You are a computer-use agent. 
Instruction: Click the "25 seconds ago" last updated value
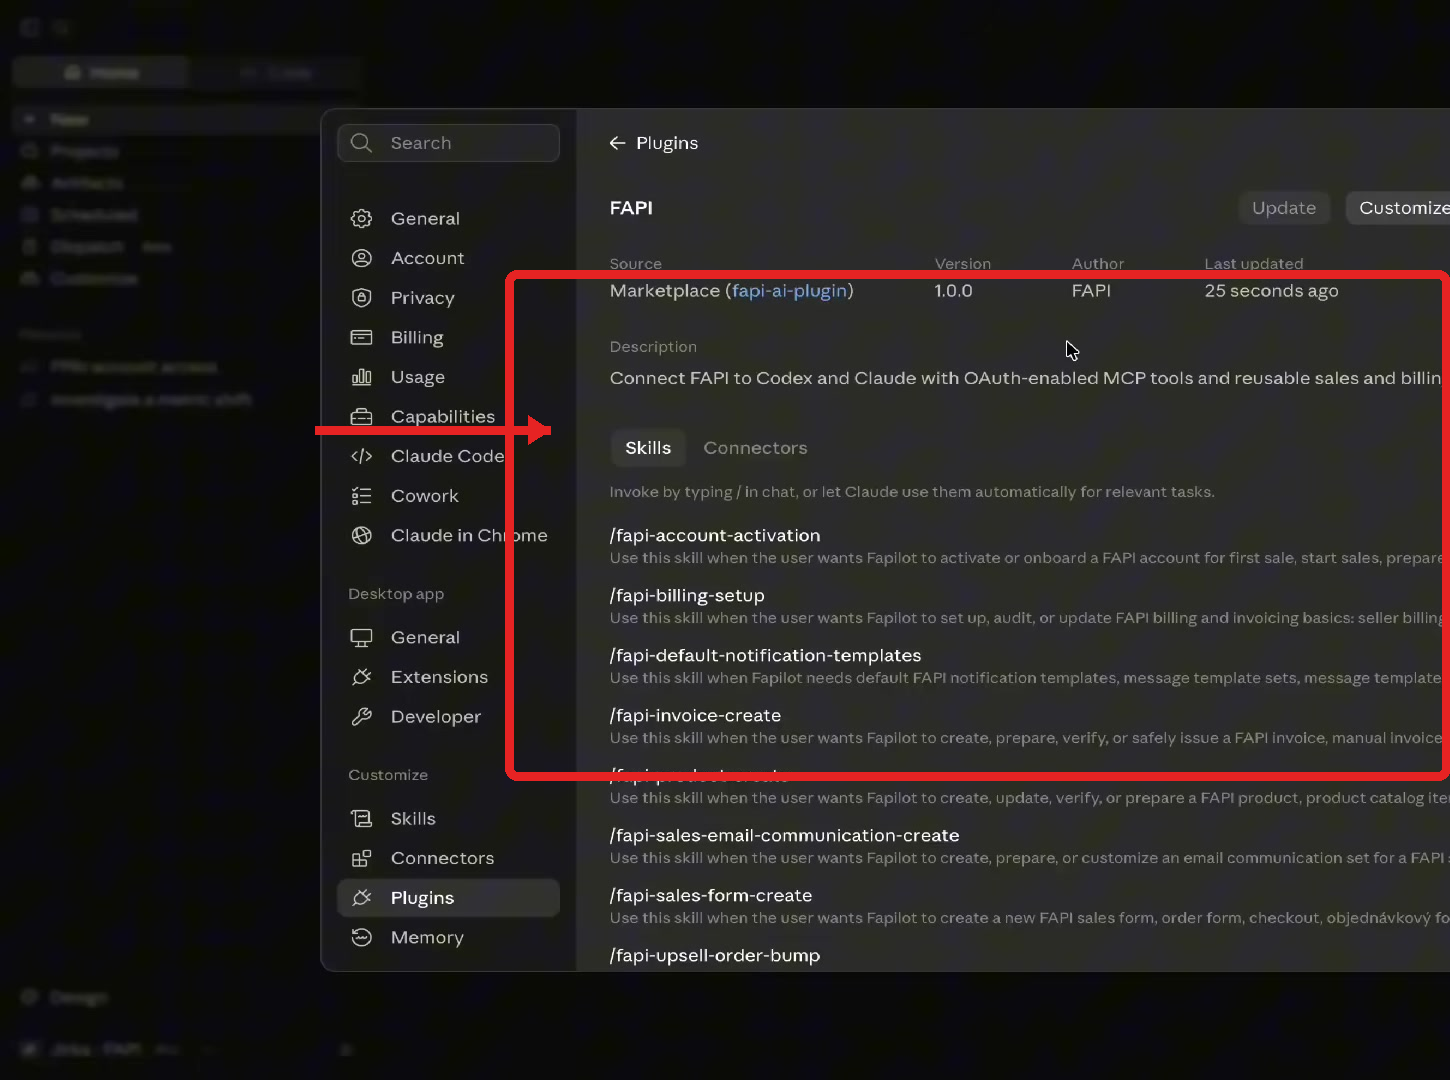[1271, 291]
